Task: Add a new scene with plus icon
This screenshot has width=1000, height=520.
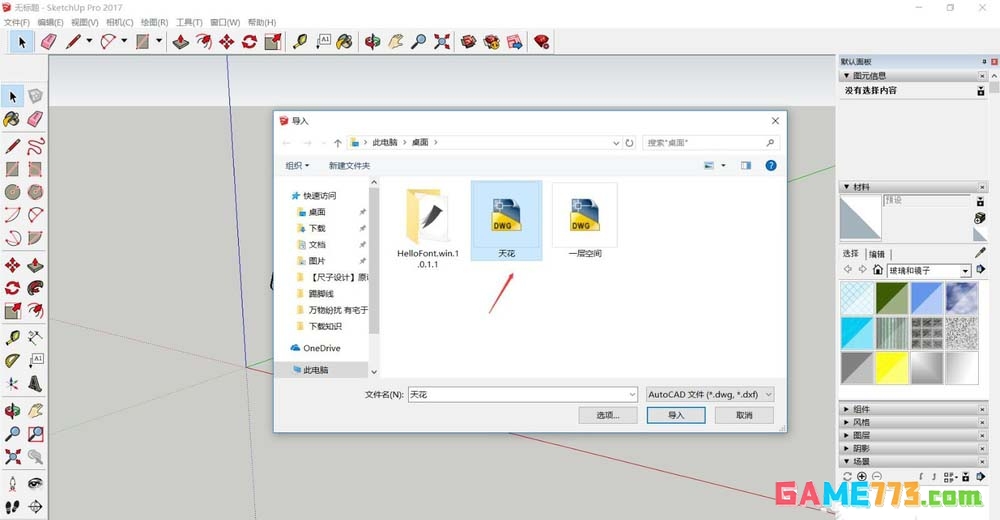Action: [862, 476]
